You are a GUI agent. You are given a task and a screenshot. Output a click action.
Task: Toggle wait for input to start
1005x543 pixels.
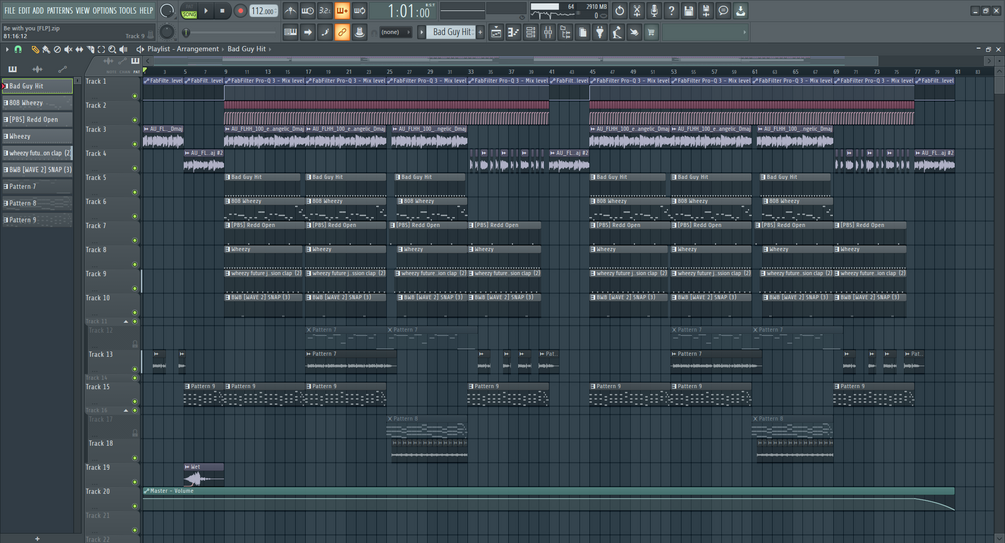click(308, 11)
